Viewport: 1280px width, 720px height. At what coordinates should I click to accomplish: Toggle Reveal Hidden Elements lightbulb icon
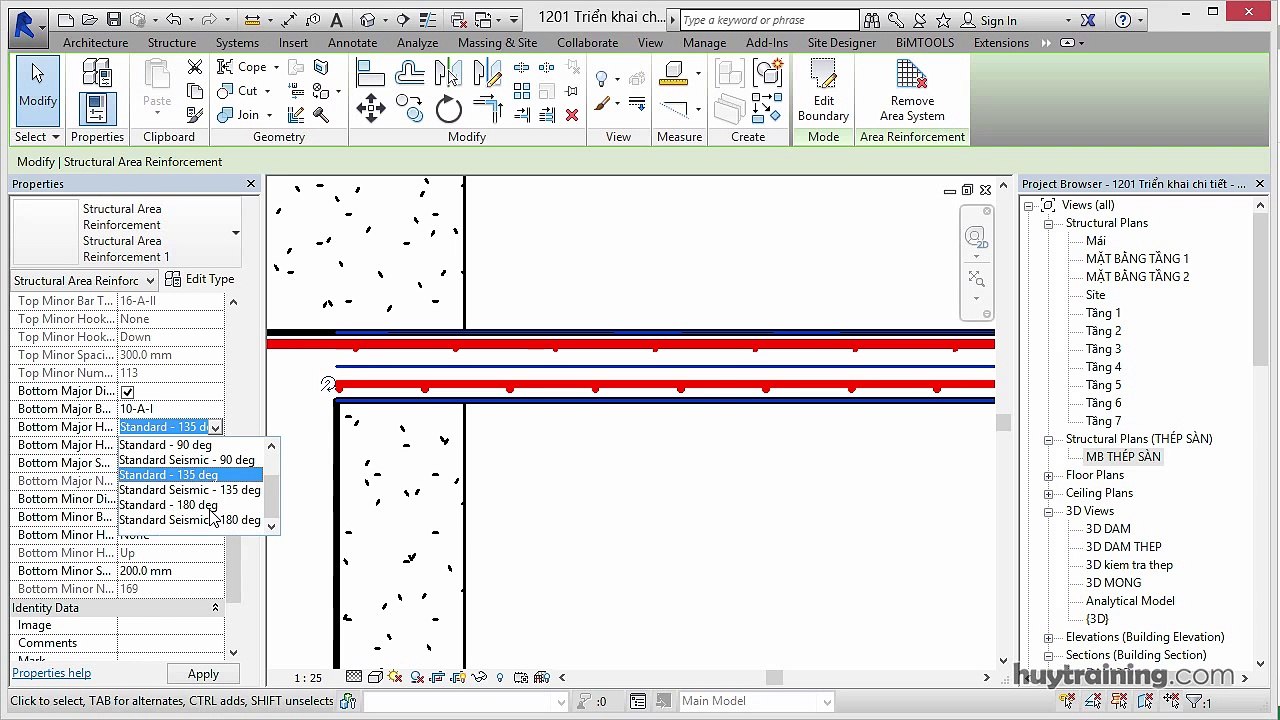(x=500, y=677)
